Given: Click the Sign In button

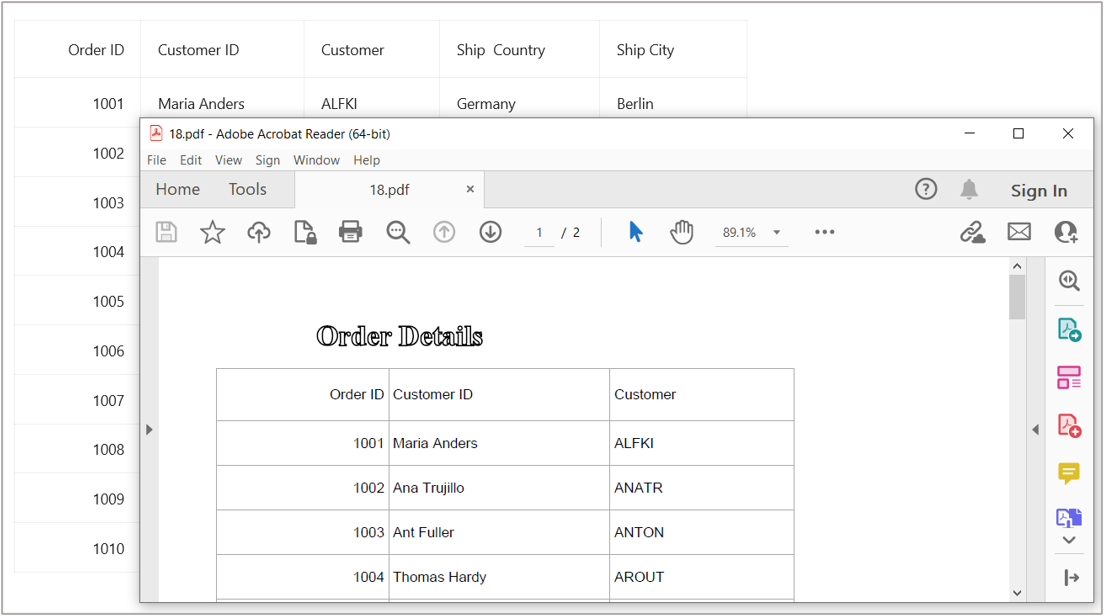Looking at the screenshot, I should 1038,191.
